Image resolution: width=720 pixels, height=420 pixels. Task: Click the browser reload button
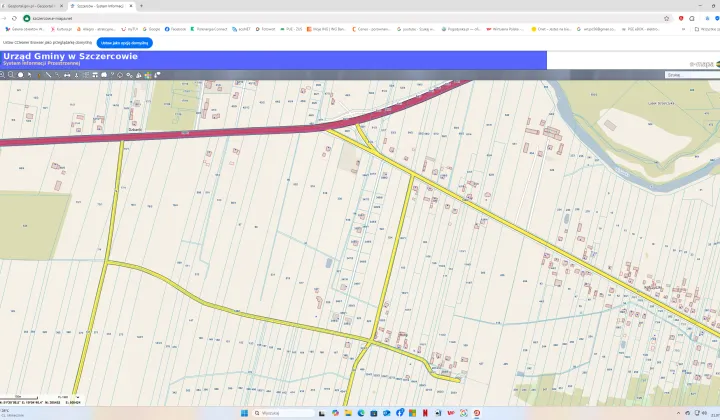point(15,17)
